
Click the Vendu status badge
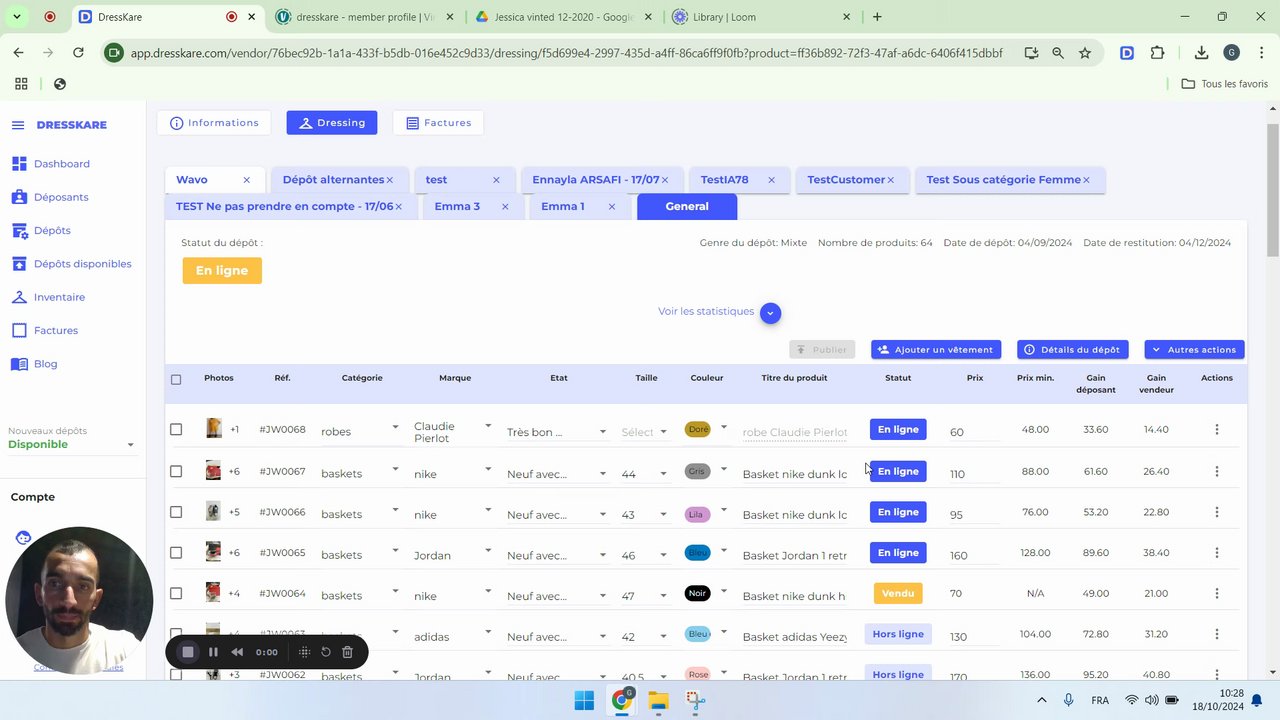[898, 594]
